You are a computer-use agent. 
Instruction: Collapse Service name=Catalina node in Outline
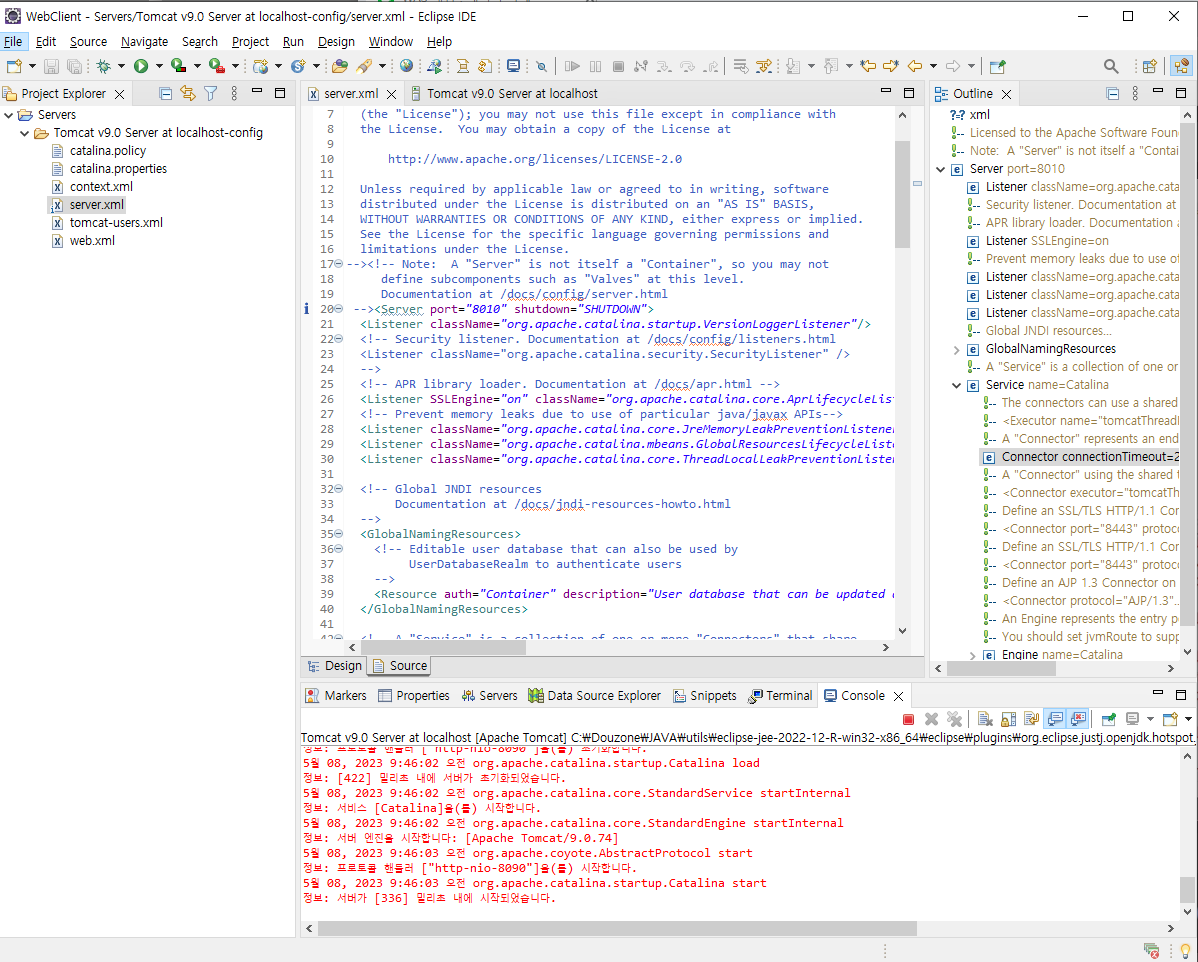[957, 385]
